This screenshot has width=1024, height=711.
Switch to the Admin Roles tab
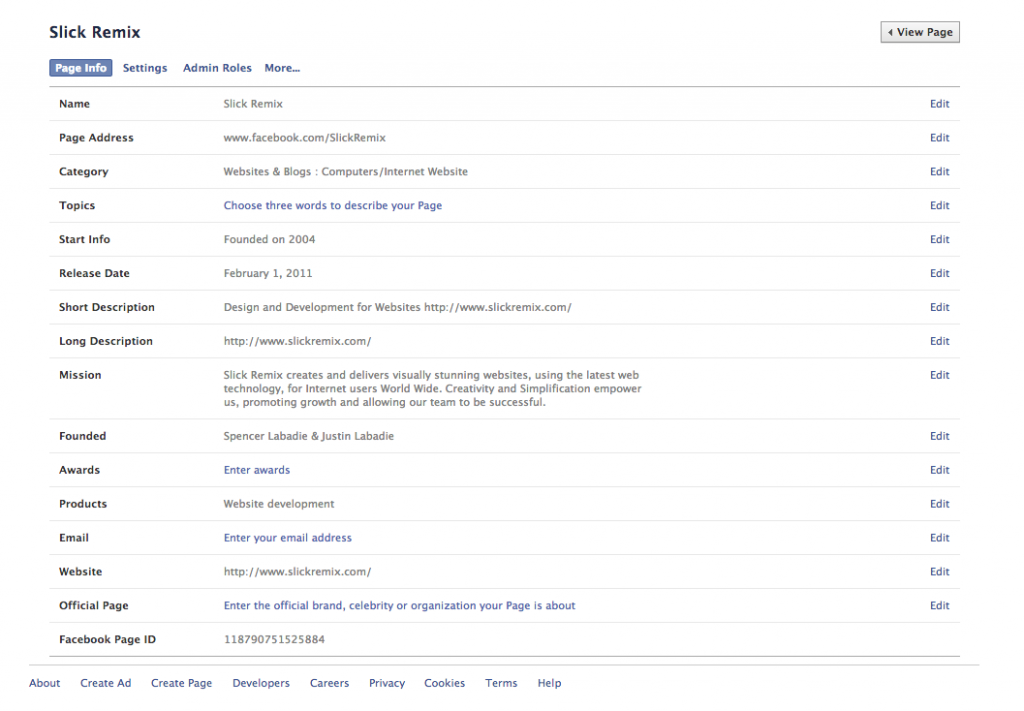[217, 68]
